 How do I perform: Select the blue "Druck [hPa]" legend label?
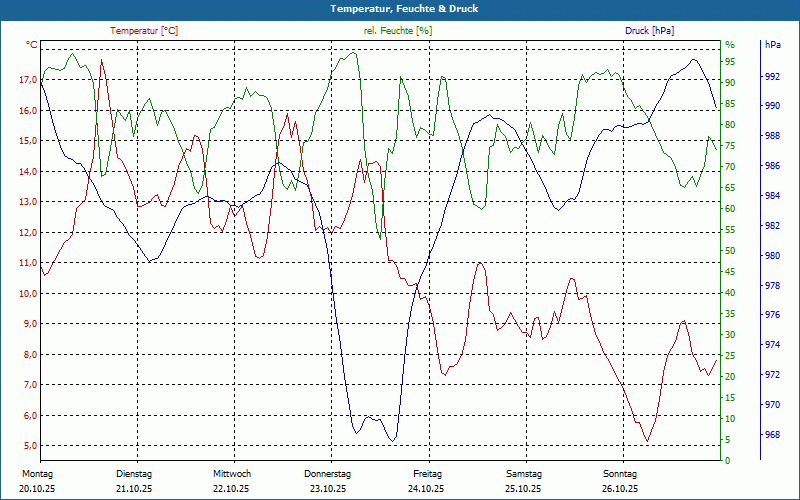point(649,31)
